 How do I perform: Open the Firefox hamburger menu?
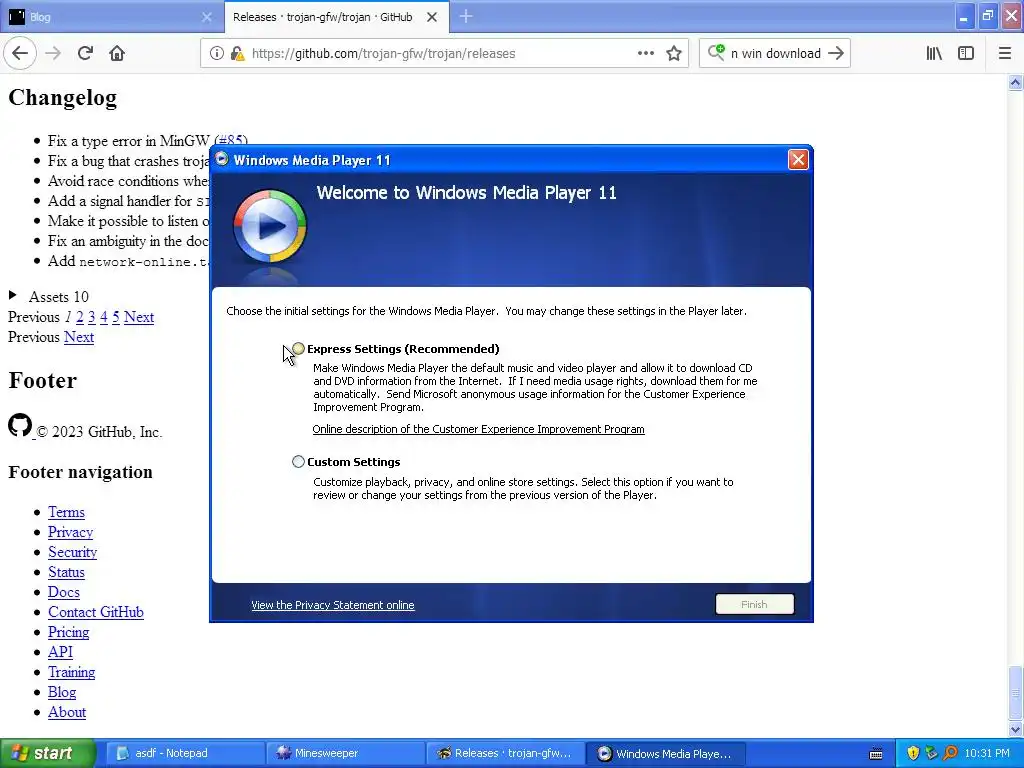pos(1005,54)
